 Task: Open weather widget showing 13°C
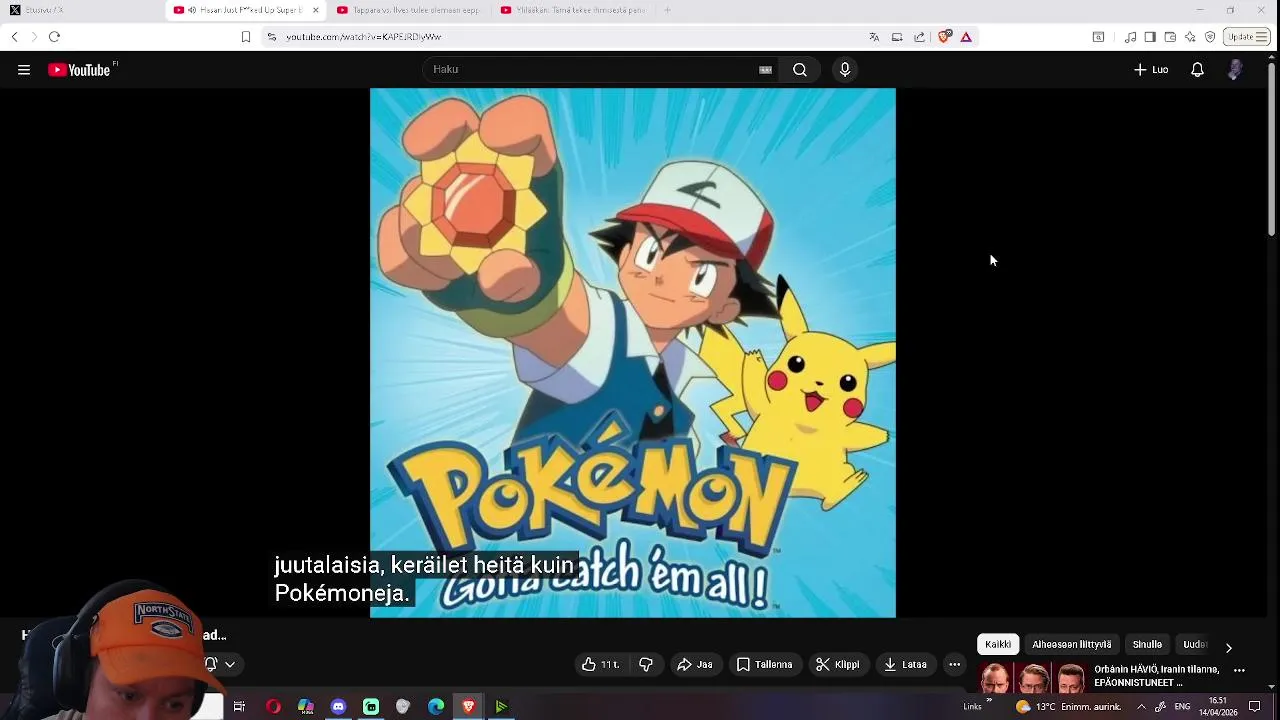coord(1068,707)
